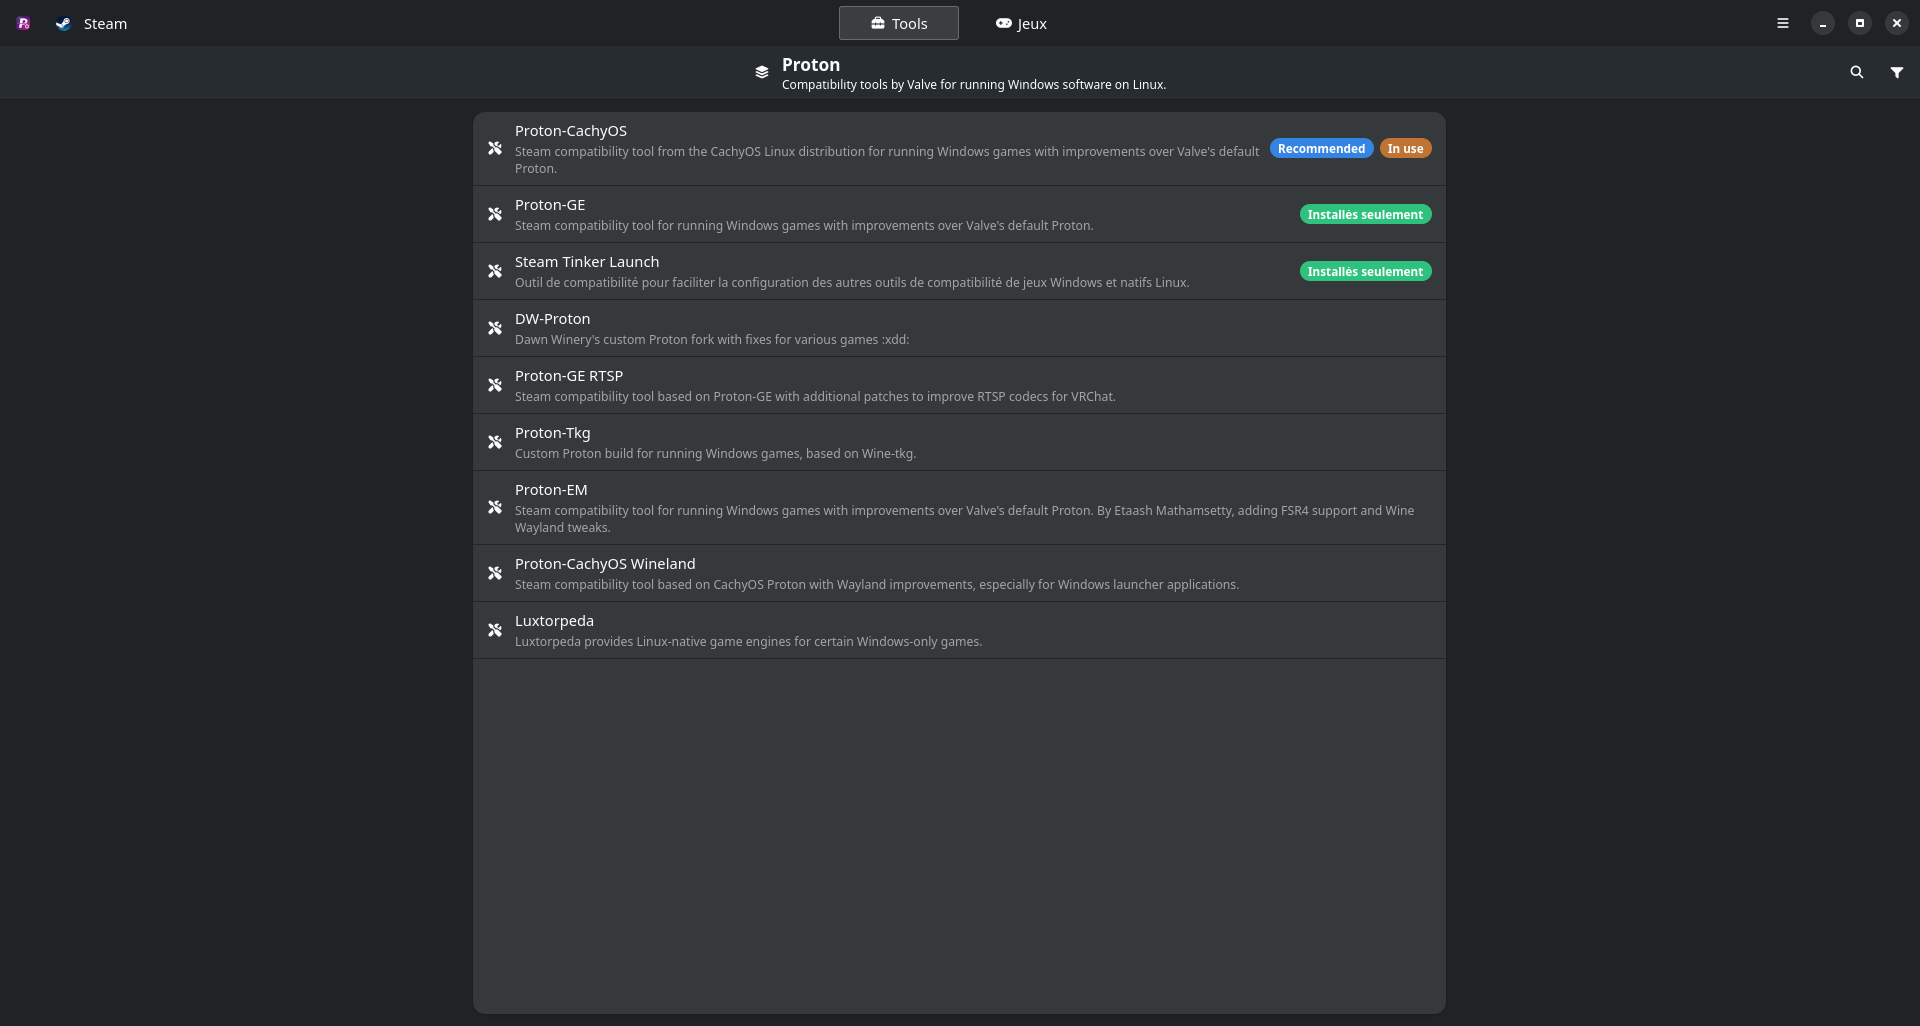Expand the Steam Tinker Launch row
The width and height of the screenshot is (1920, 1026).
[x=959, y=271]
